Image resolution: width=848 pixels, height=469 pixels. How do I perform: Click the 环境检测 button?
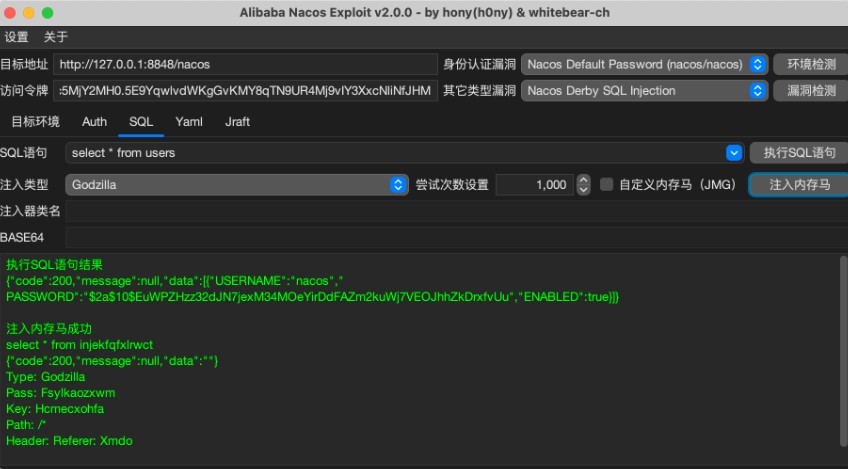(x=811, y=64)
